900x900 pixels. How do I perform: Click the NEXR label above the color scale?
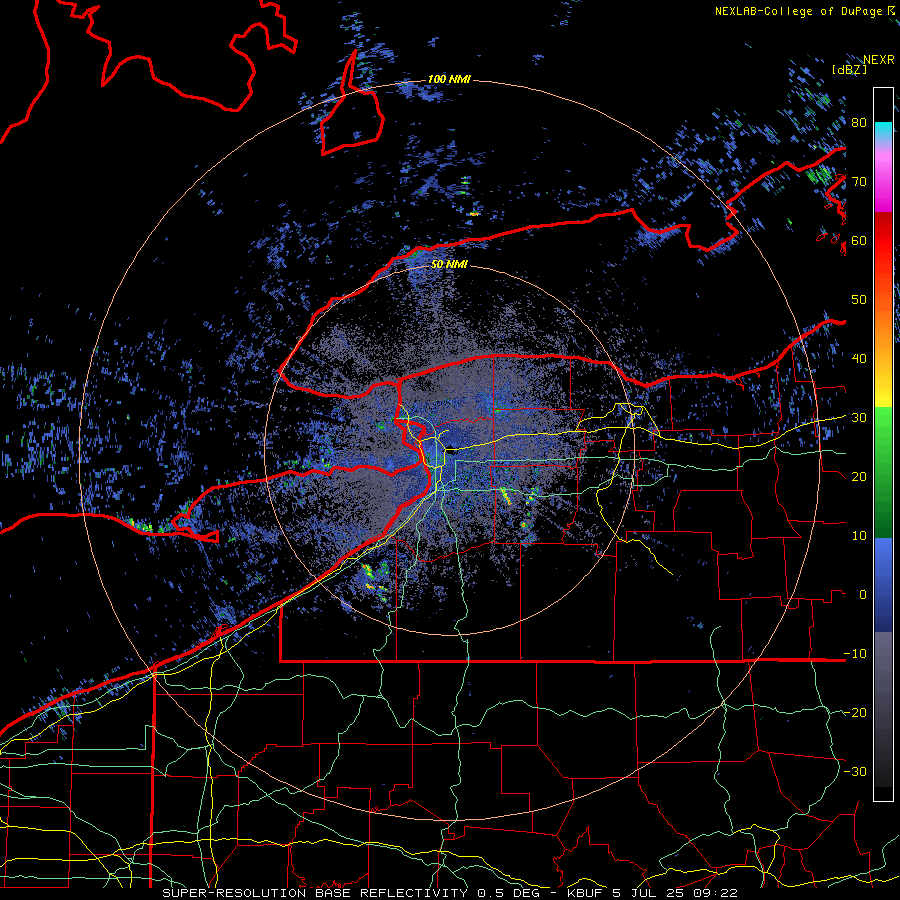click(x=879, y=60)
